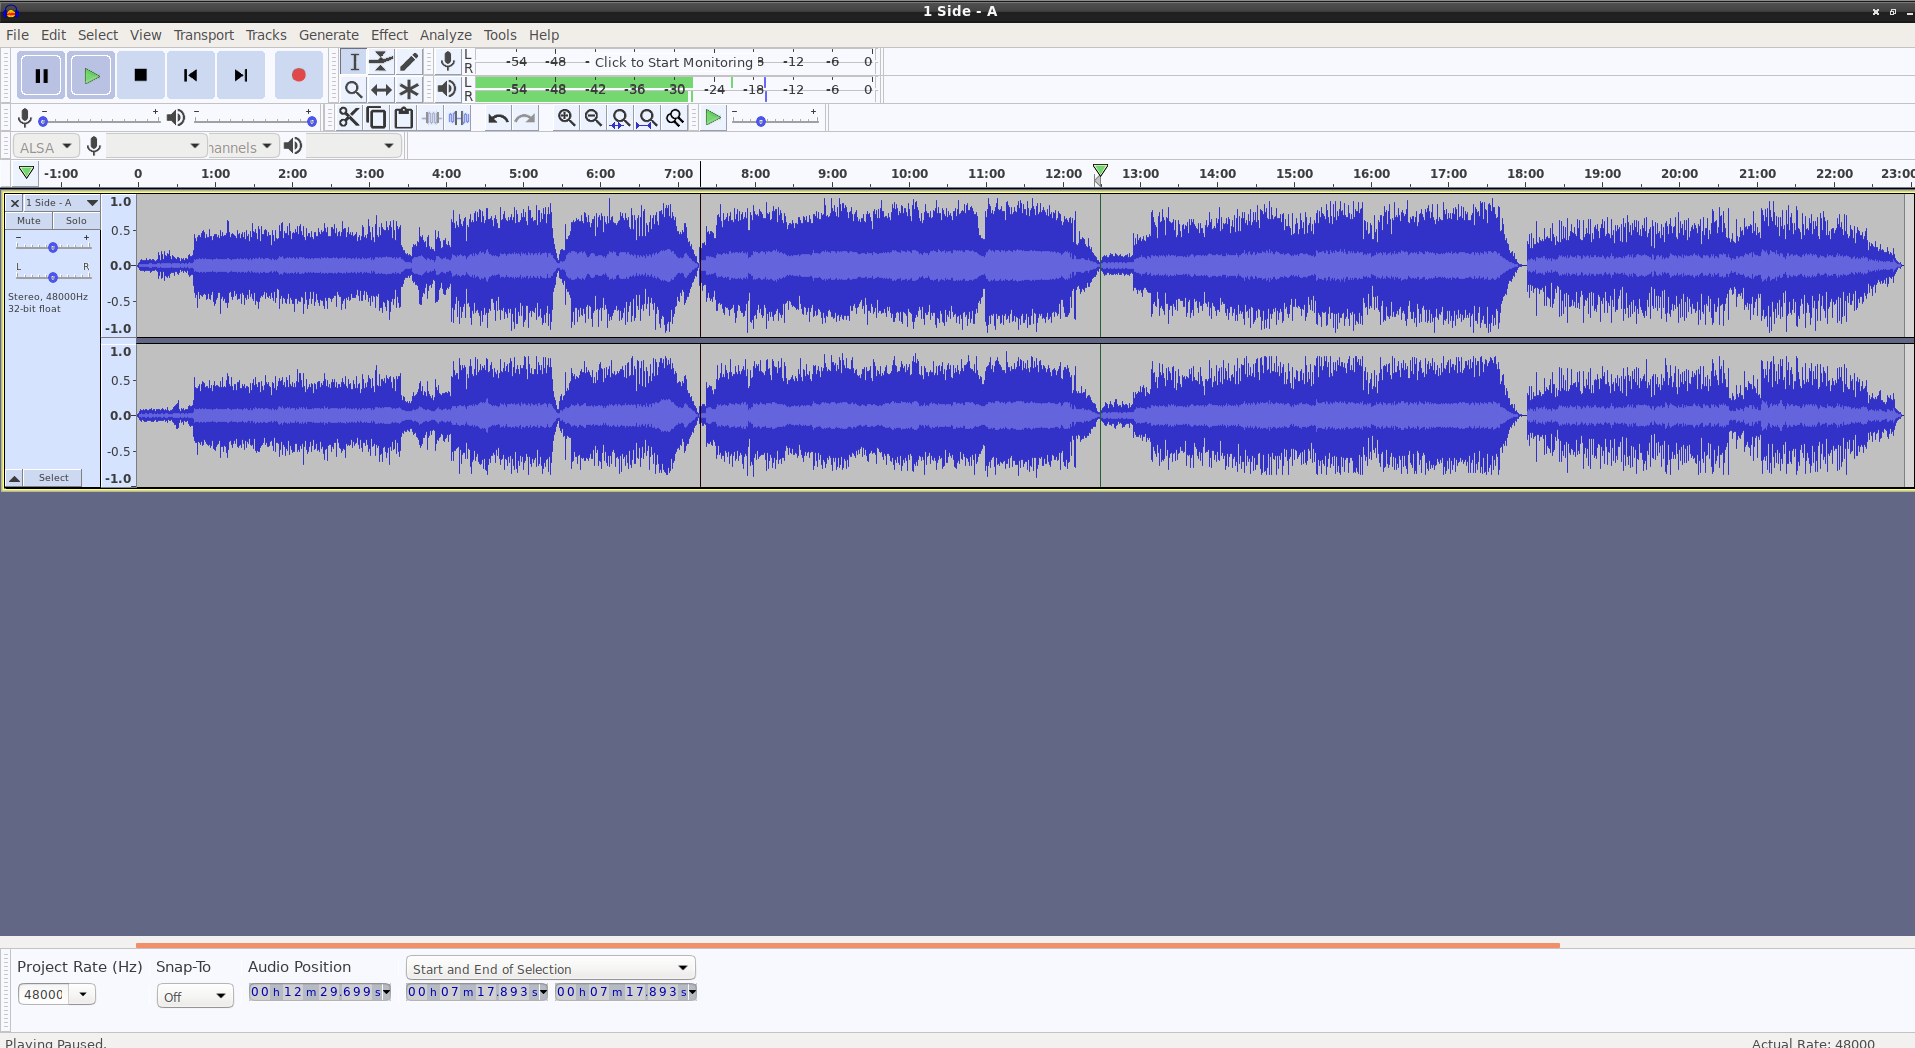Click Fit project to width icon

[648, 118]
